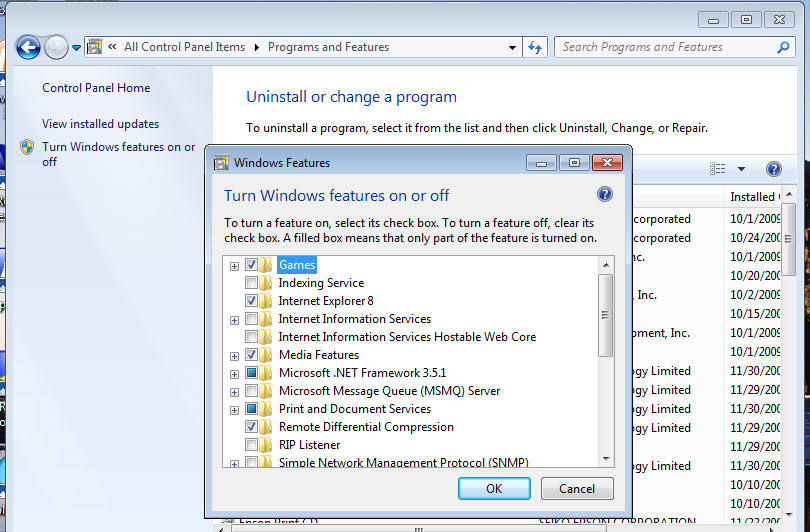Uncheck Remote Differential Compression checkbox
The width and height of the screenshot is (810, 532).
[x=251, y=427]
